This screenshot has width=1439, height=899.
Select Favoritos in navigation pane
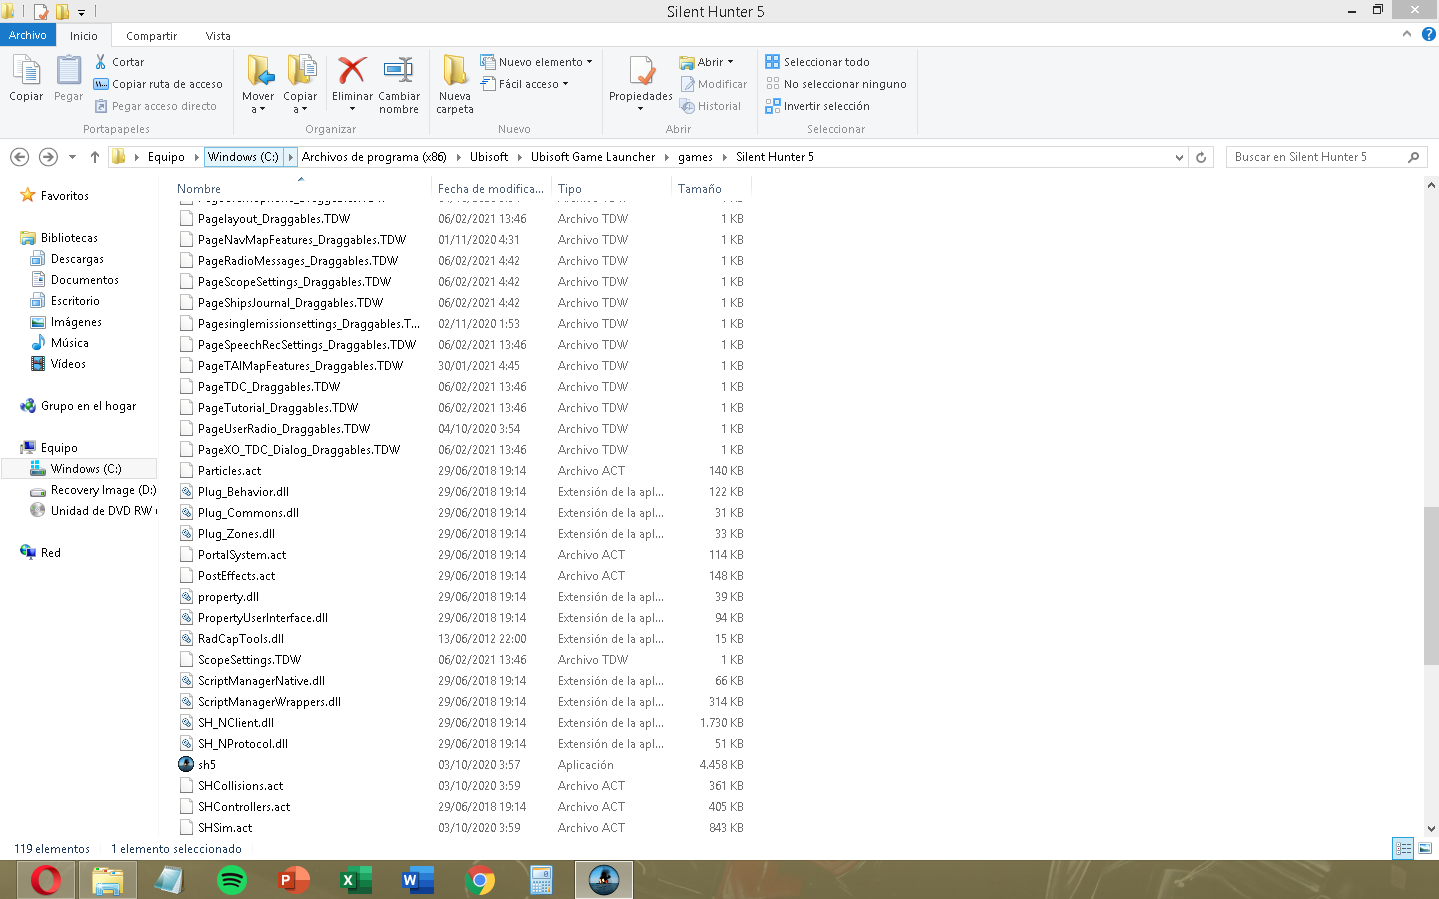tap(55, 196)
